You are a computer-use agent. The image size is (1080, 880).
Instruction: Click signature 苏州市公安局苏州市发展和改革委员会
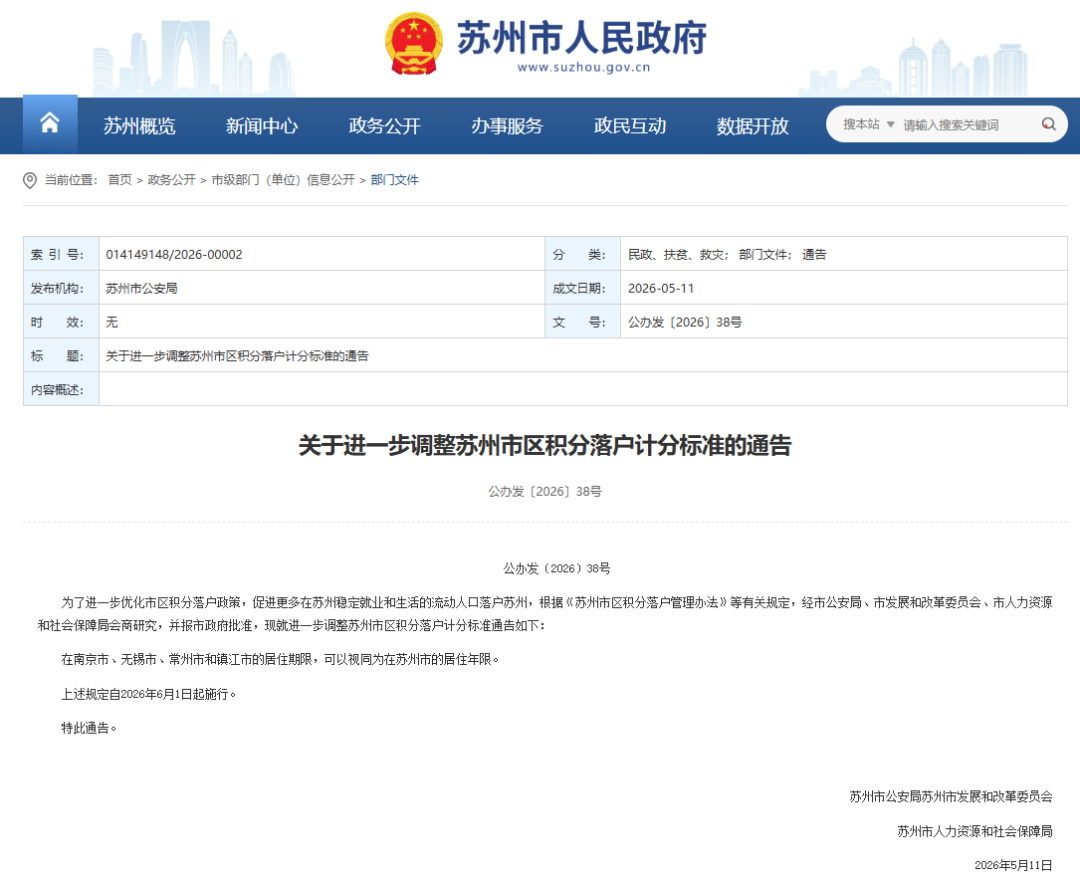point(951,797)
